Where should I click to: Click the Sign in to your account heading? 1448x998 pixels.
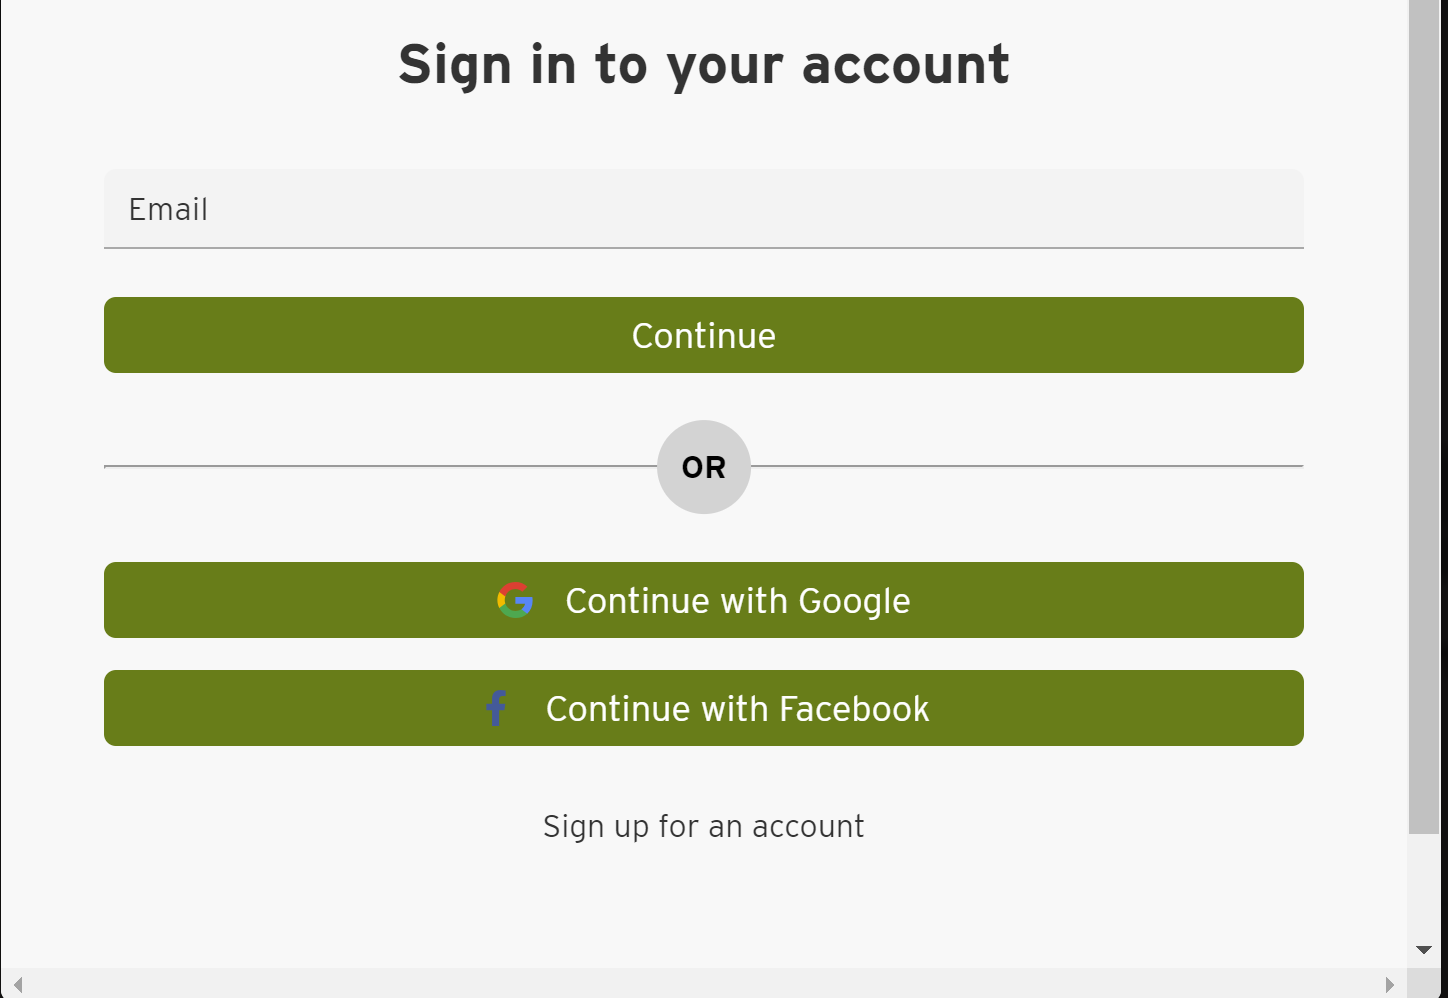click(x=704, y=65)
